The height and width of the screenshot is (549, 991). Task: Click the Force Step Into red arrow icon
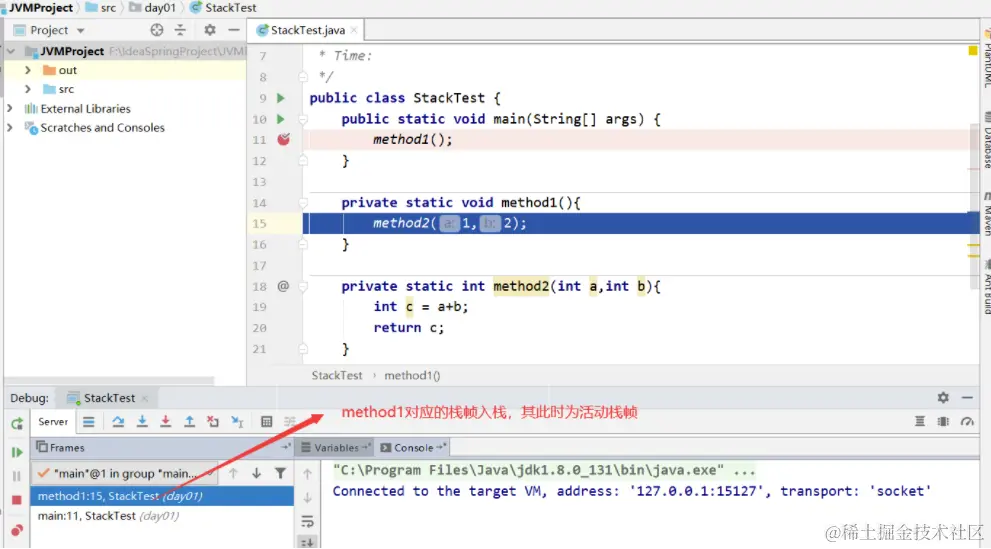click(166, 421)
